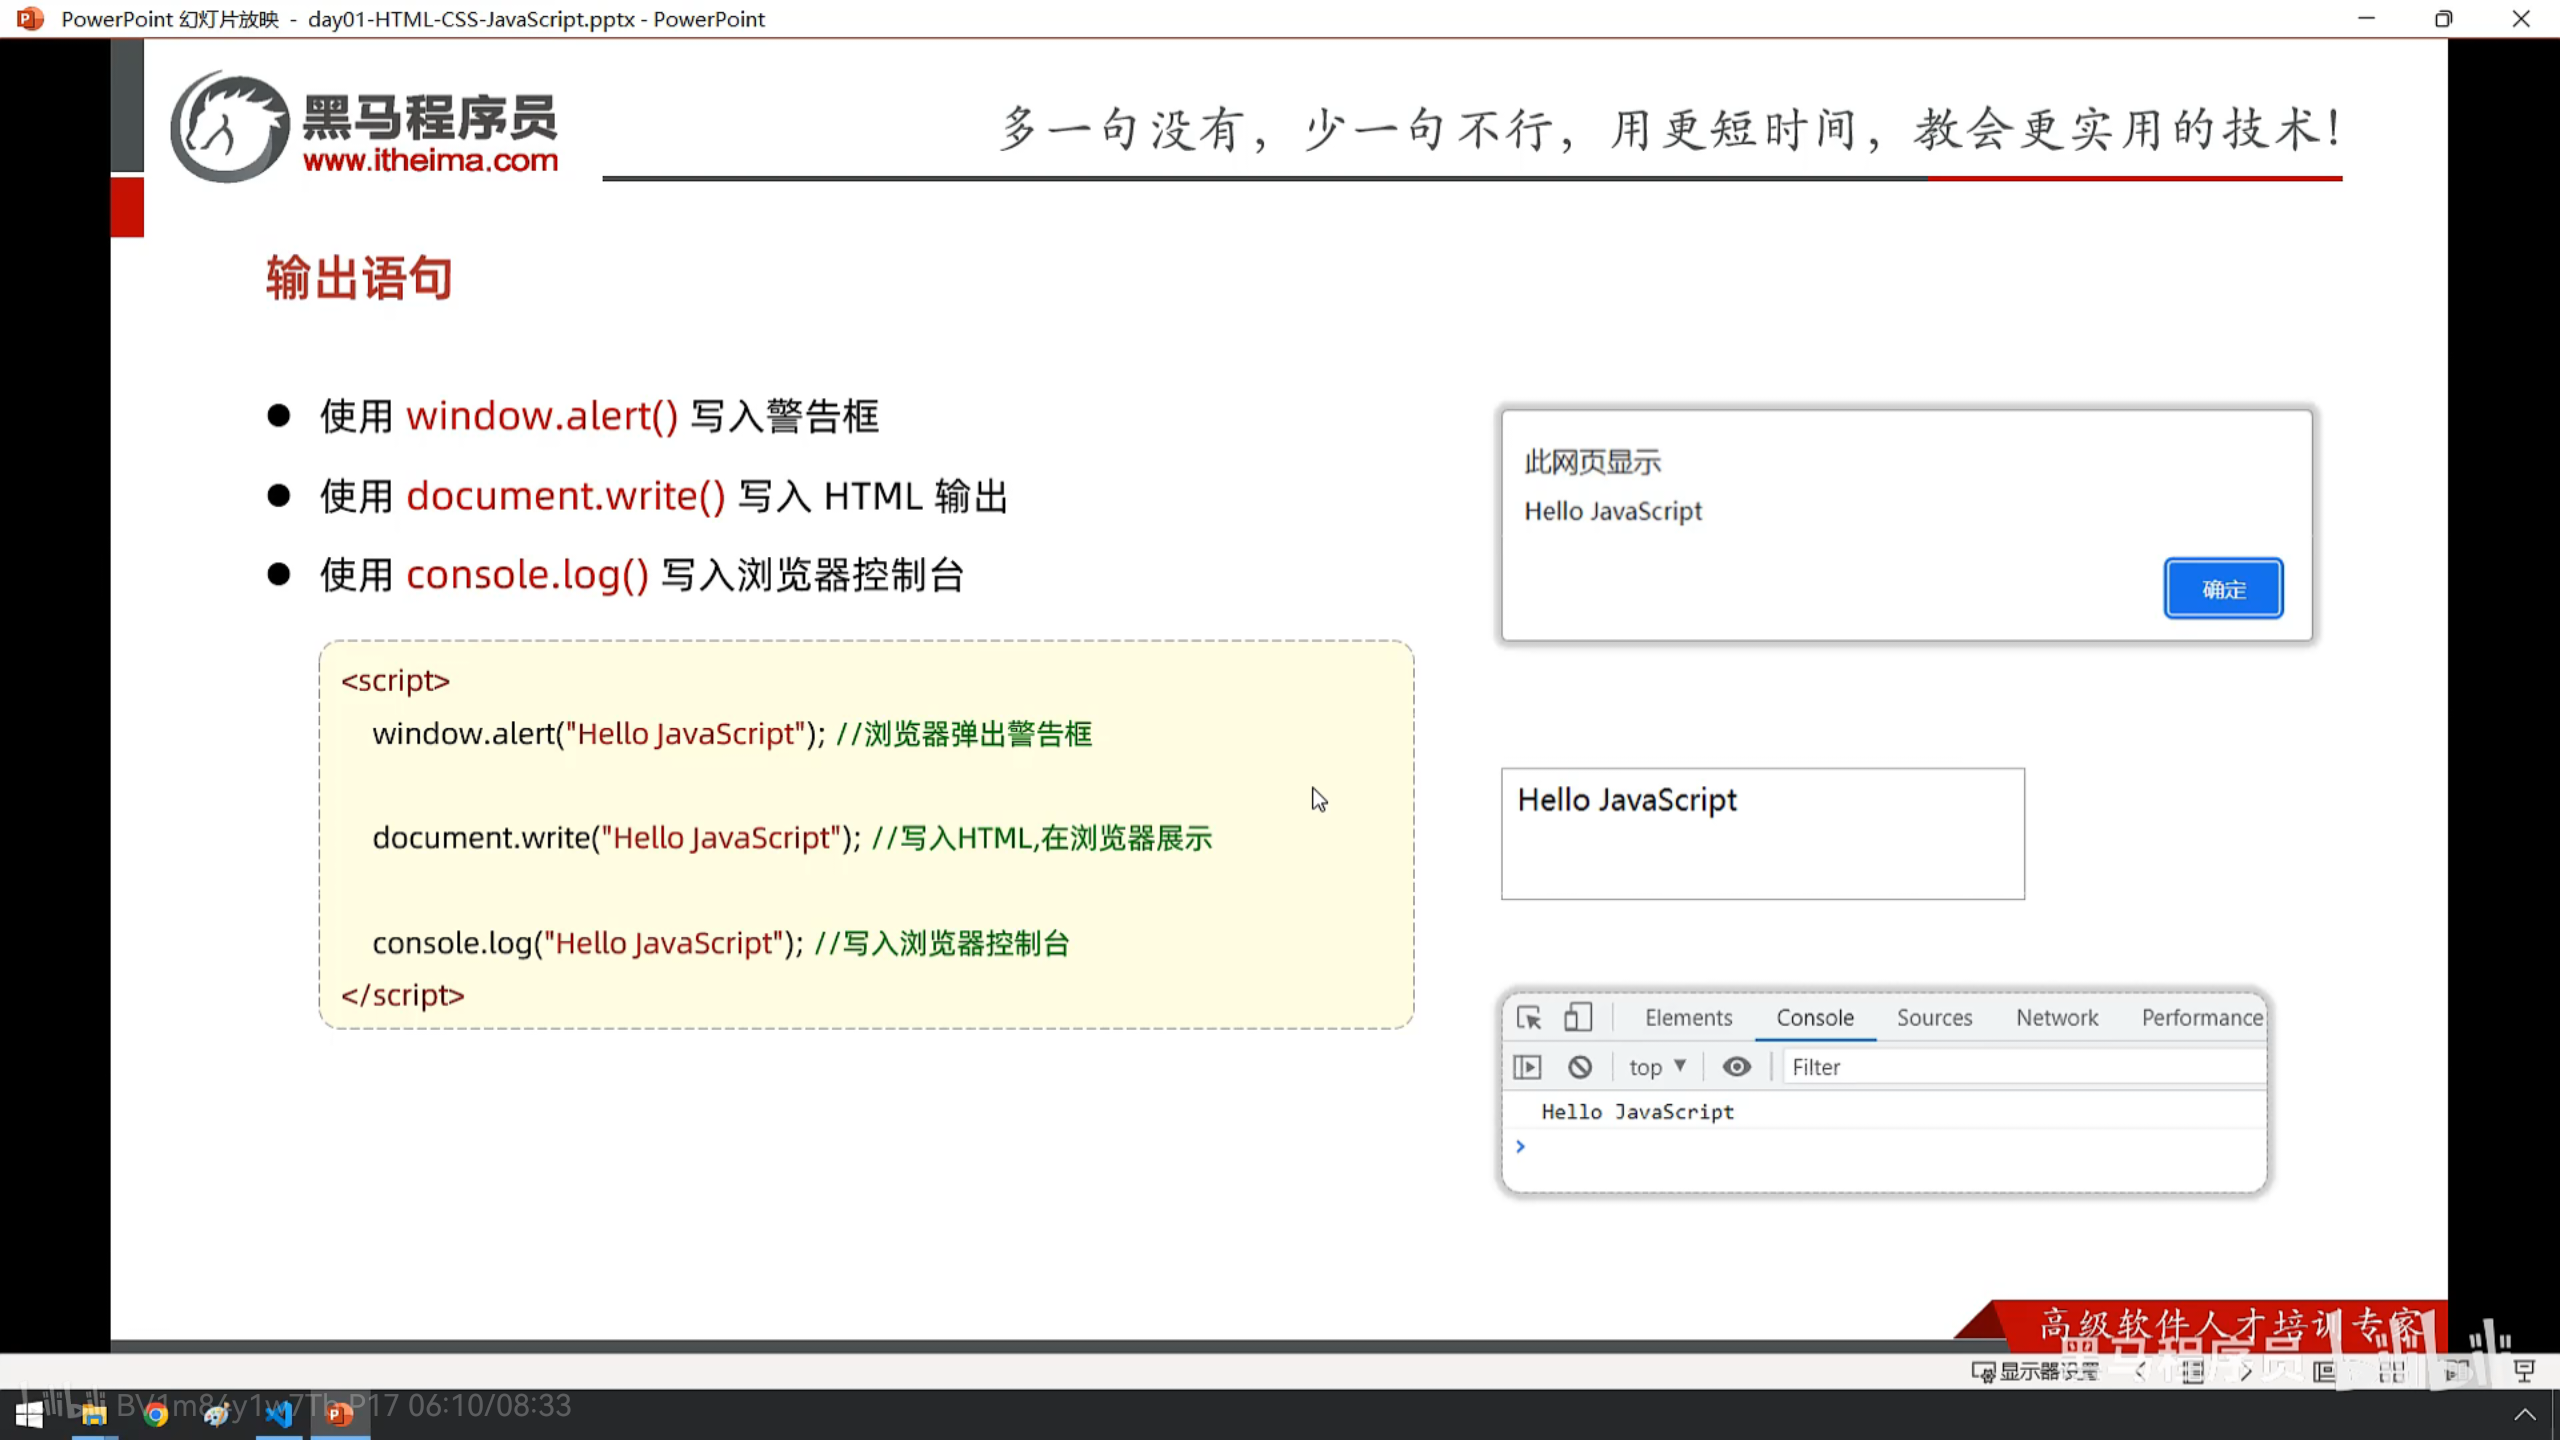2560x1440 pixels.
Task: Click the Slide Show view icon
Action: [2524, 1371]
